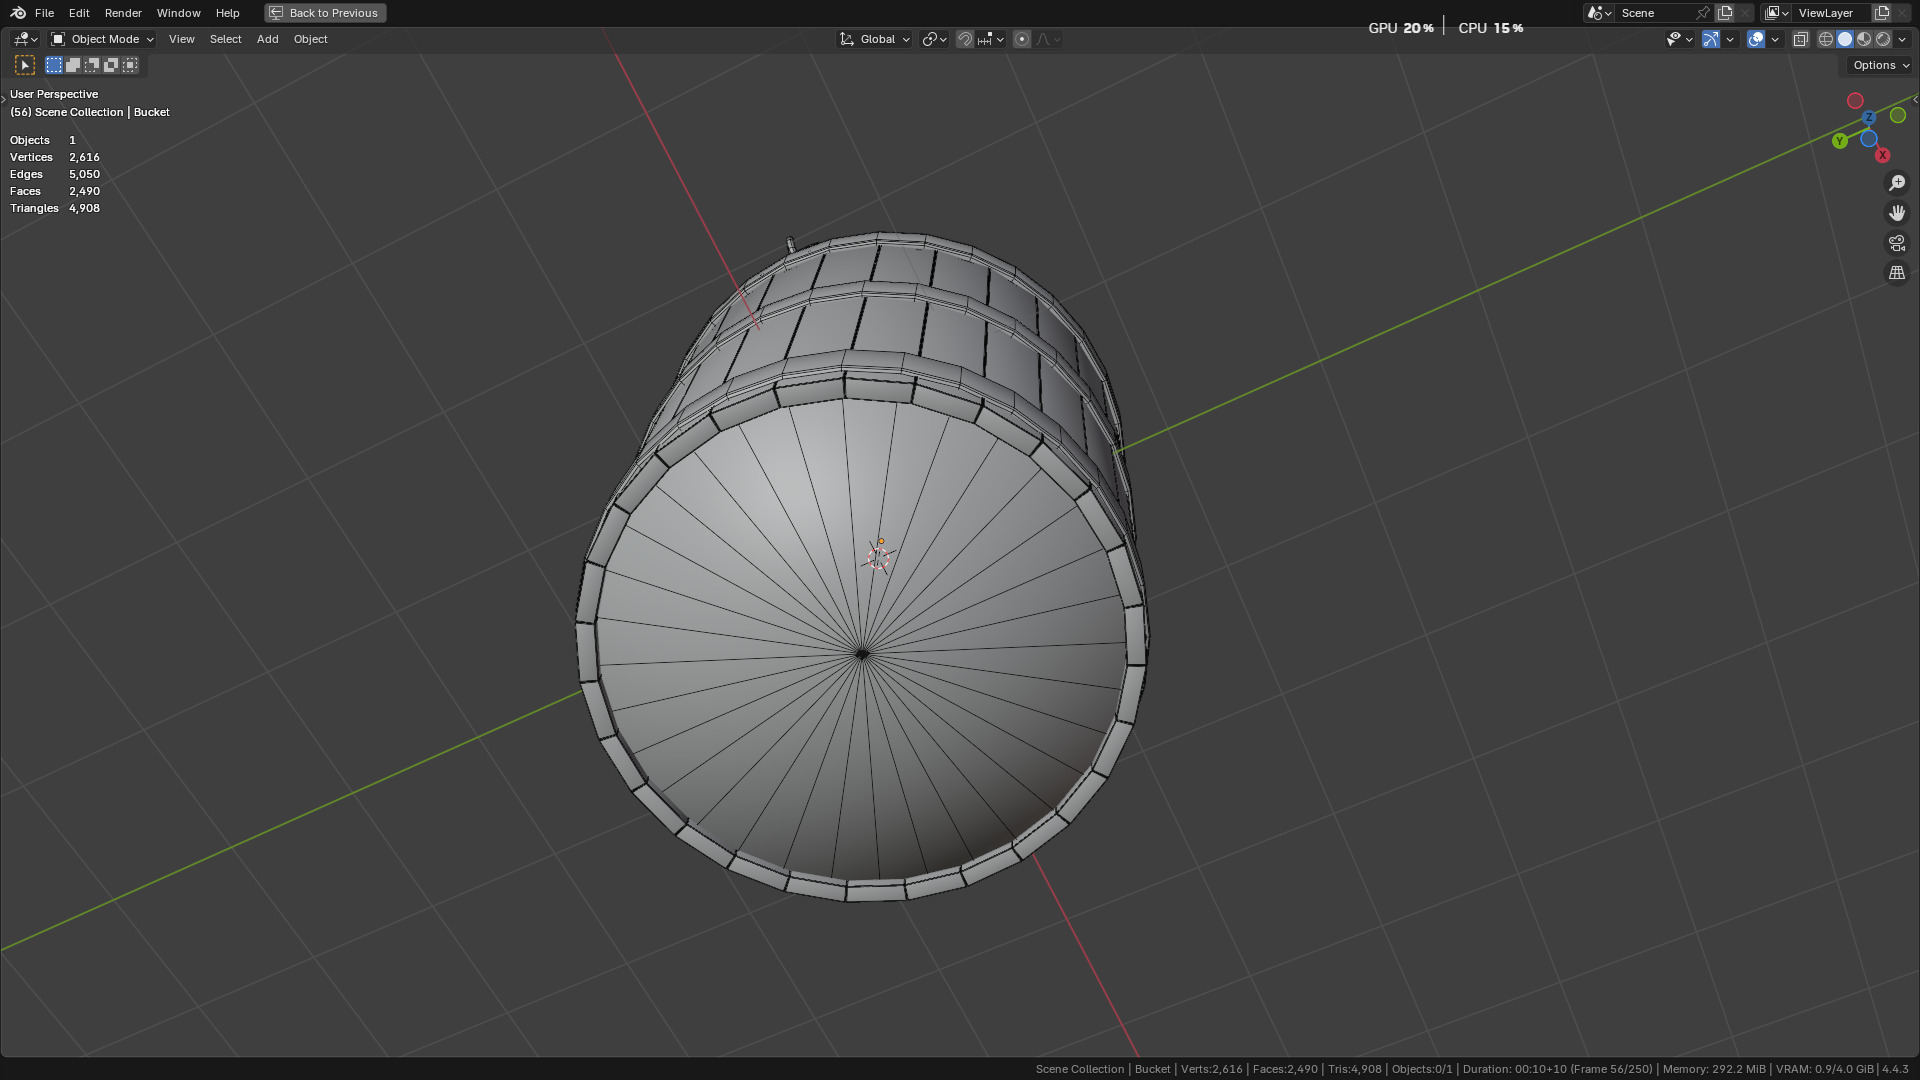Screen dimensions: 1920x1080
Task: Toggle the camera view icon
Action: pos(1897,243)
